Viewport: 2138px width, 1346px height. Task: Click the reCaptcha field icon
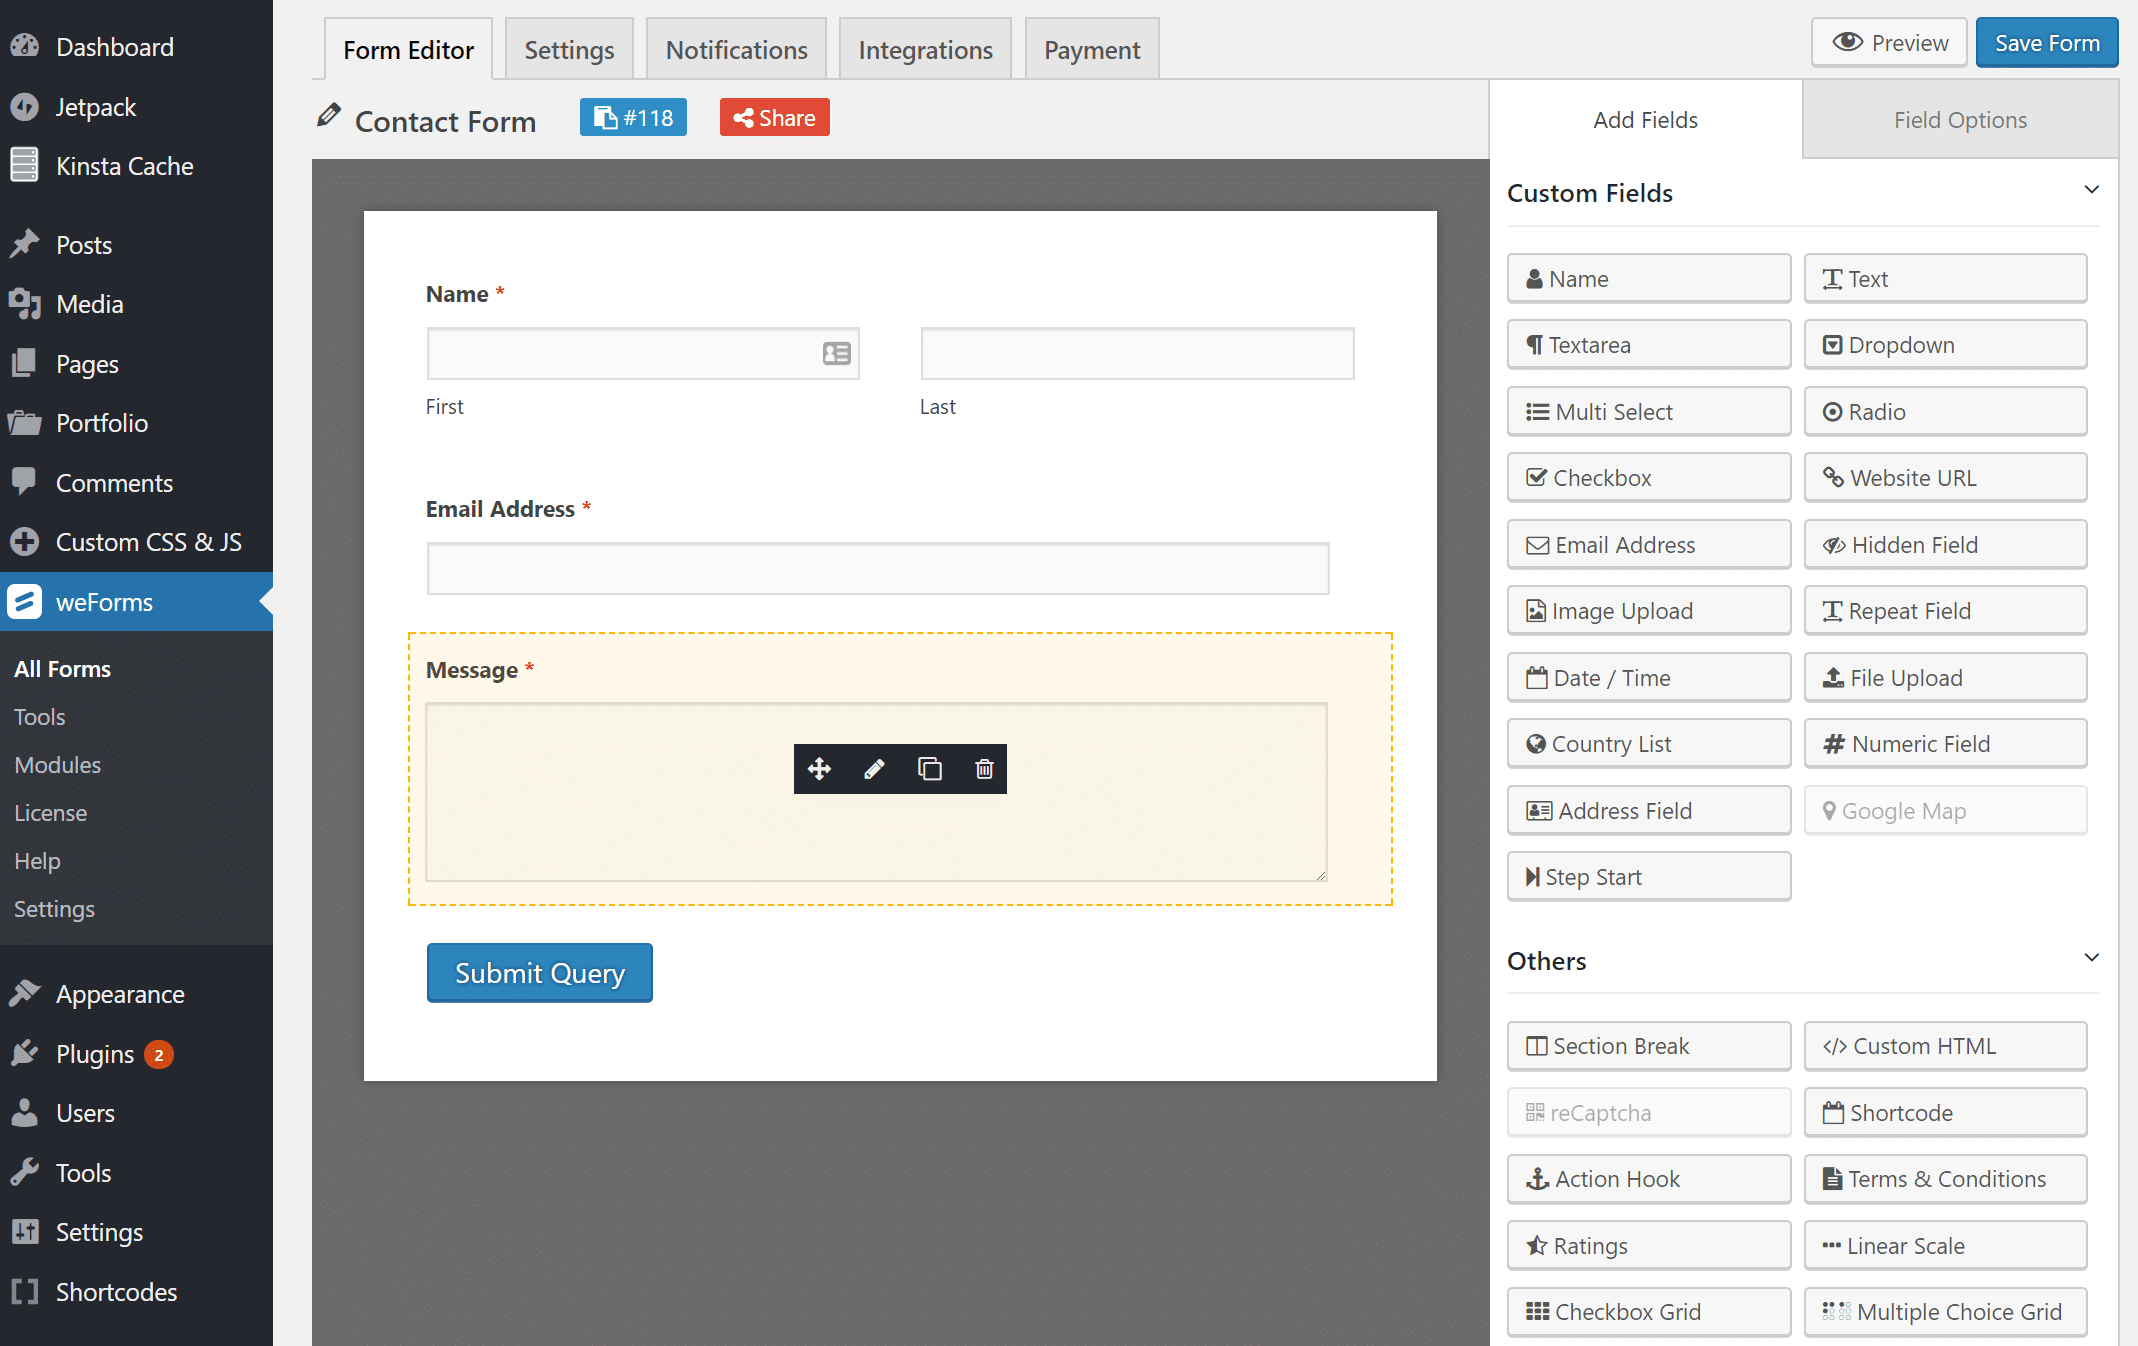click(x=1535, y=1112)
